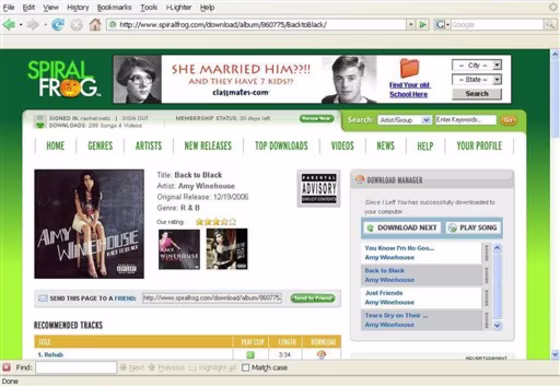Click the orange Go search button
560x386 pixels.
[508, 120]
